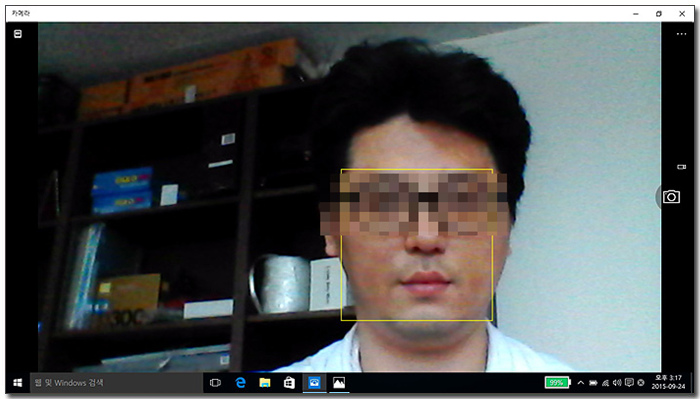
Task: Click the taskbar clock and date
Action: 668,382
